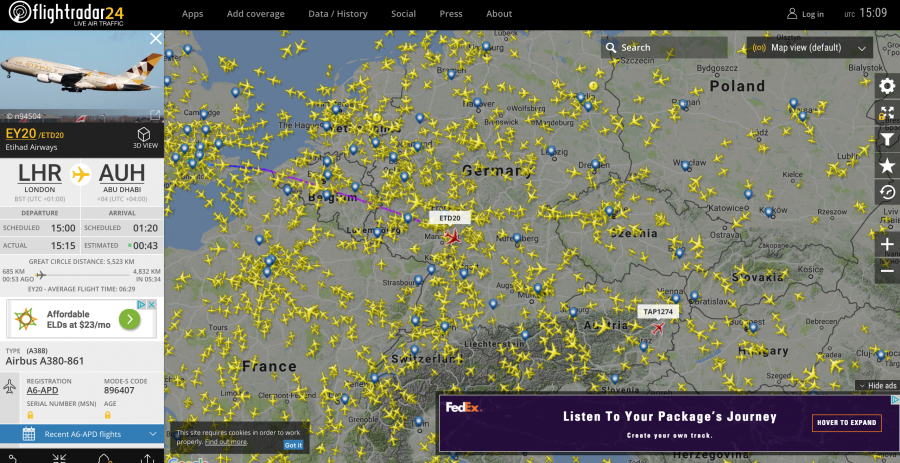900x463 pixels.
Task: Click the Log in link
Action: pyautogui.click(x=805, y=14)
